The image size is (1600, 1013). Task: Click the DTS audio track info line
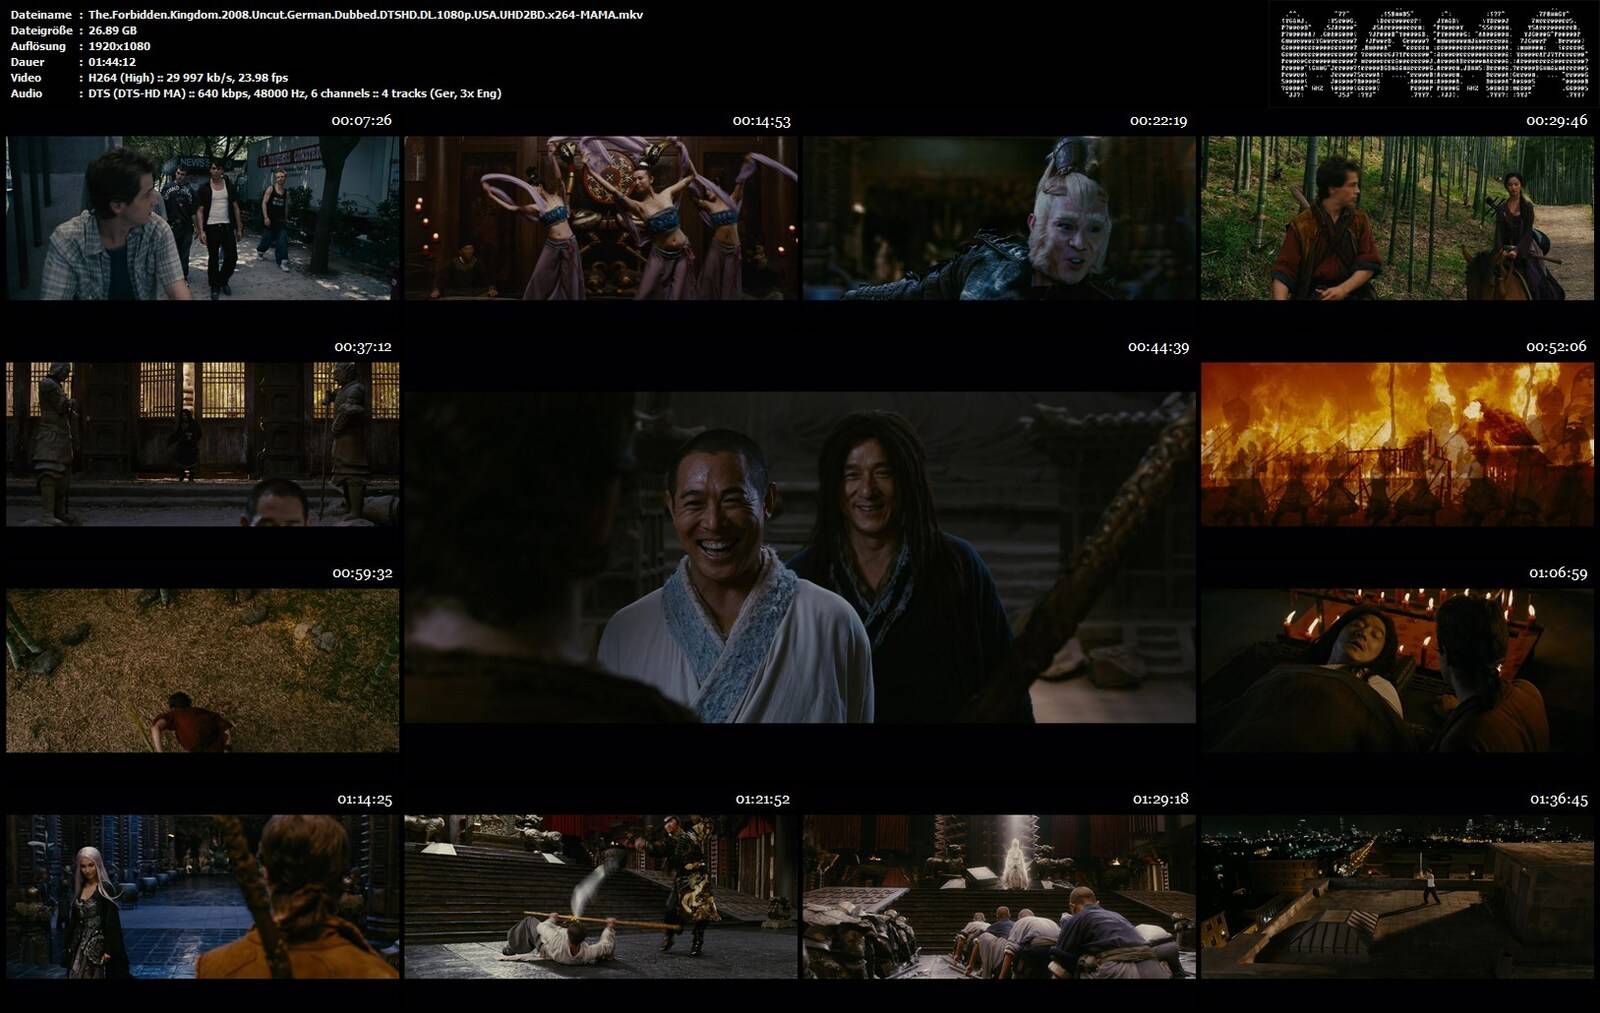click(x=295, y=93)
